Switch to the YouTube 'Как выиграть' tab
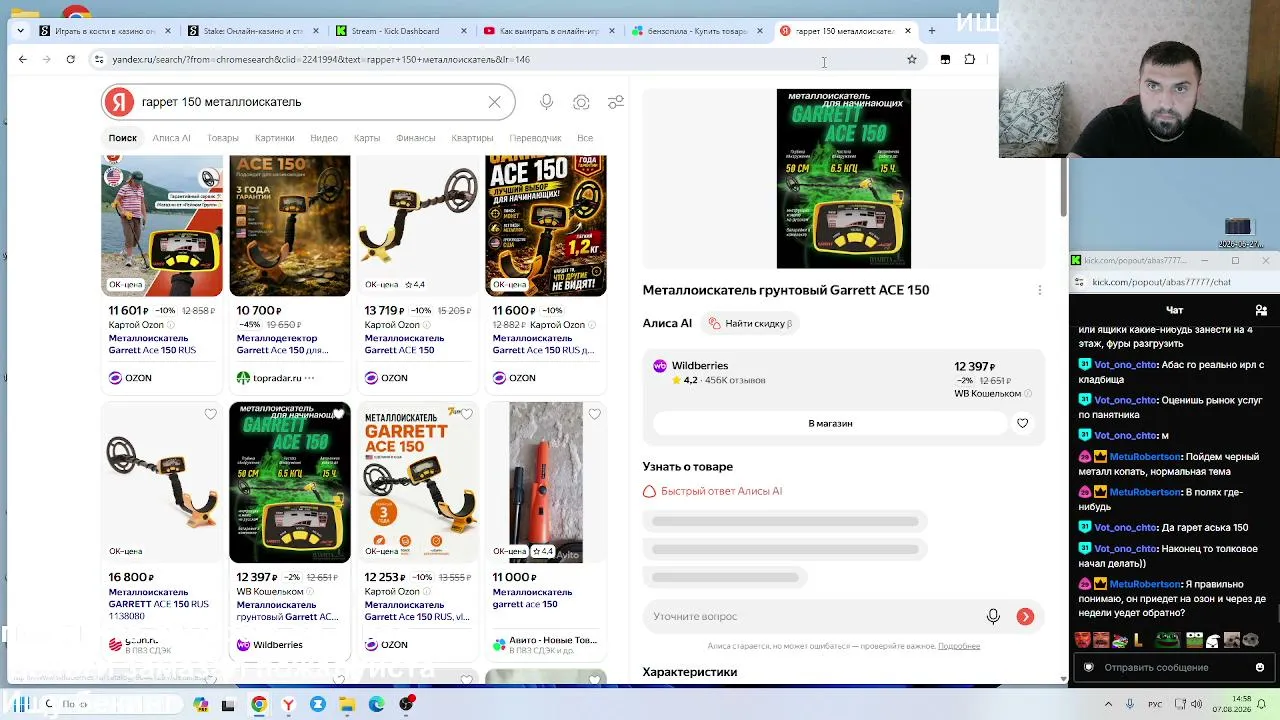 coord(547,31)
